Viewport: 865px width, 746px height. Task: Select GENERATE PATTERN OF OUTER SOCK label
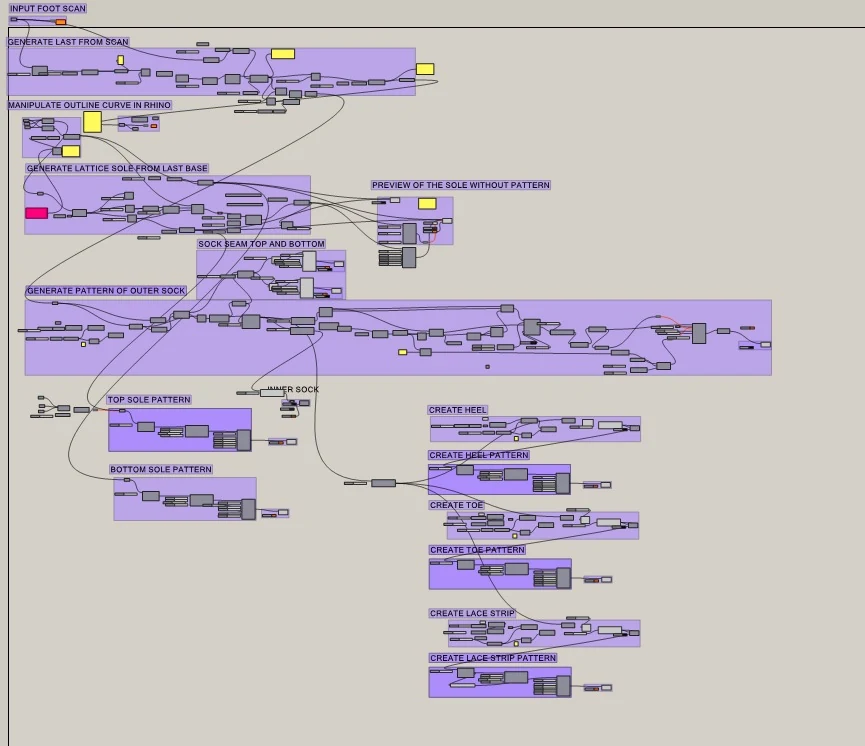tap(106, 291)
